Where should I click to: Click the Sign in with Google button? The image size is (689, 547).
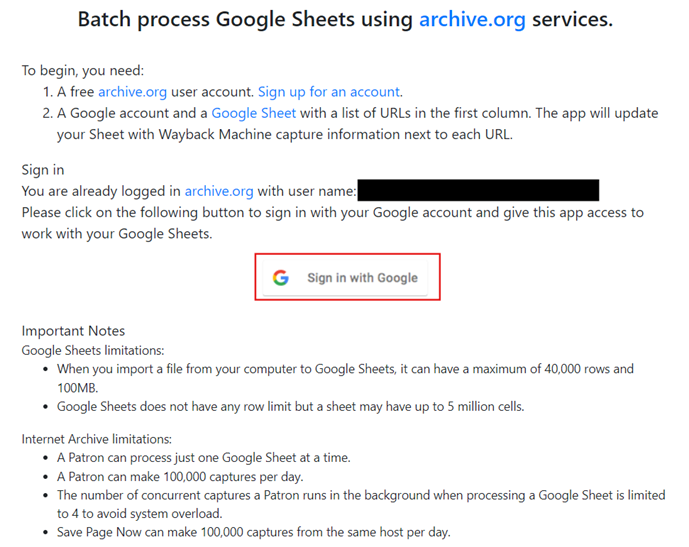345,278
